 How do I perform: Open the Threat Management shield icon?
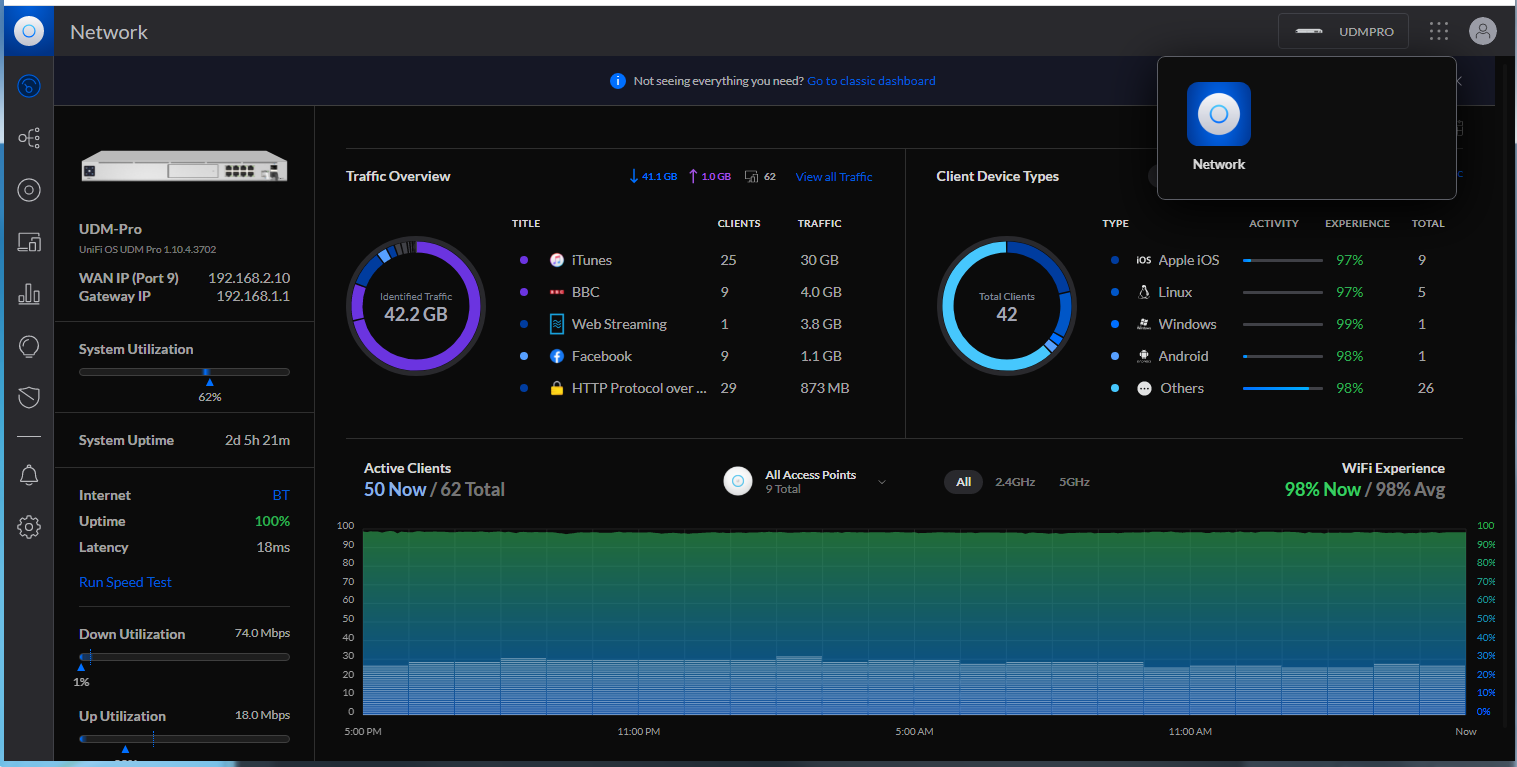point(29,398)
